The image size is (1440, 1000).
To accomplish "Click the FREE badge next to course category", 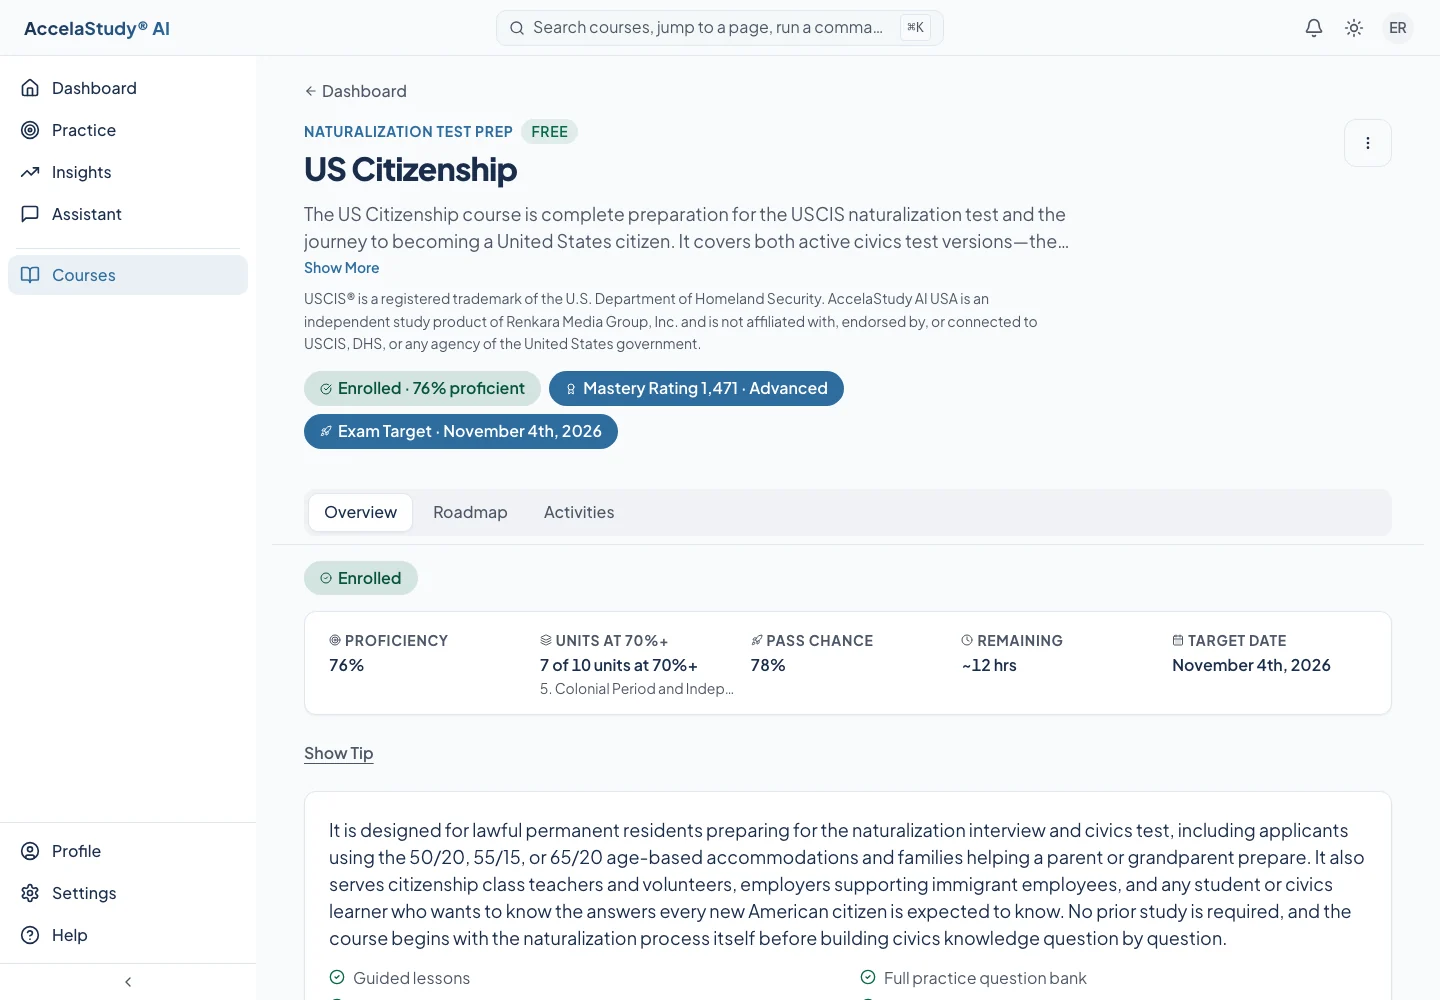I will tap(549, 132).
